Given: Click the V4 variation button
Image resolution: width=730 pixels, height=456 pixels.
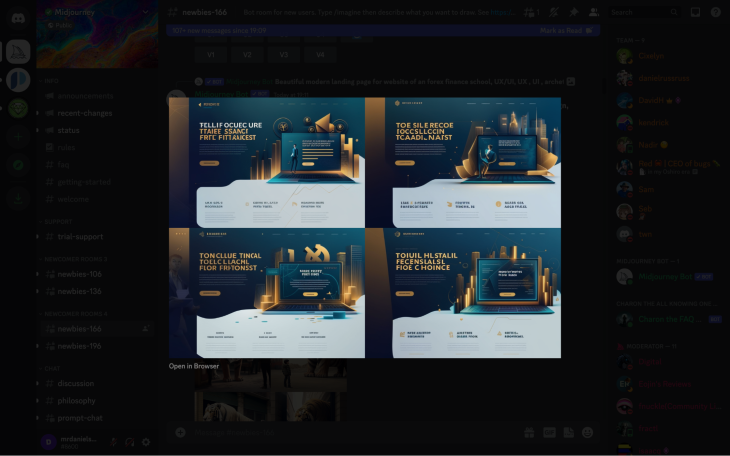Looking at the screenshot, I should (320, 54).
